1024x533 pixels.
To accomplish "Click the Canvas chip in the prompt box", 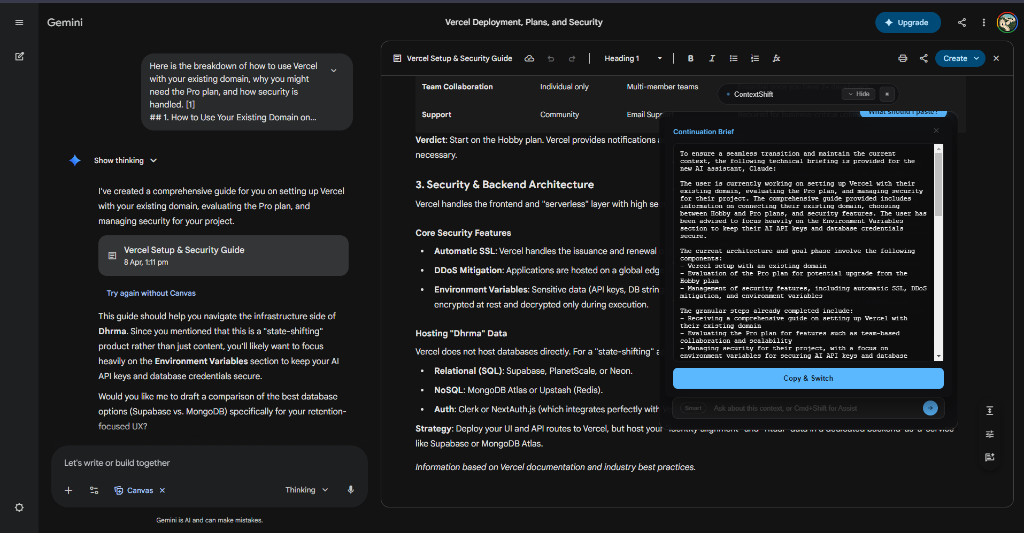I will 134,490.
